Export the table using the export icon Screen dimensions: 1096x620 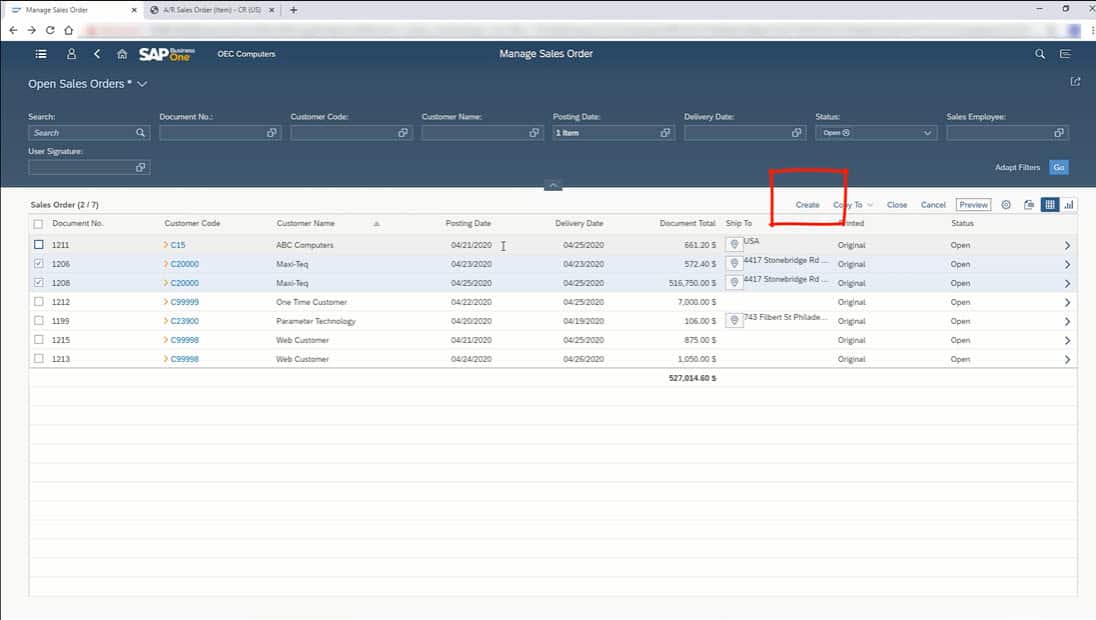(1028, 204)
